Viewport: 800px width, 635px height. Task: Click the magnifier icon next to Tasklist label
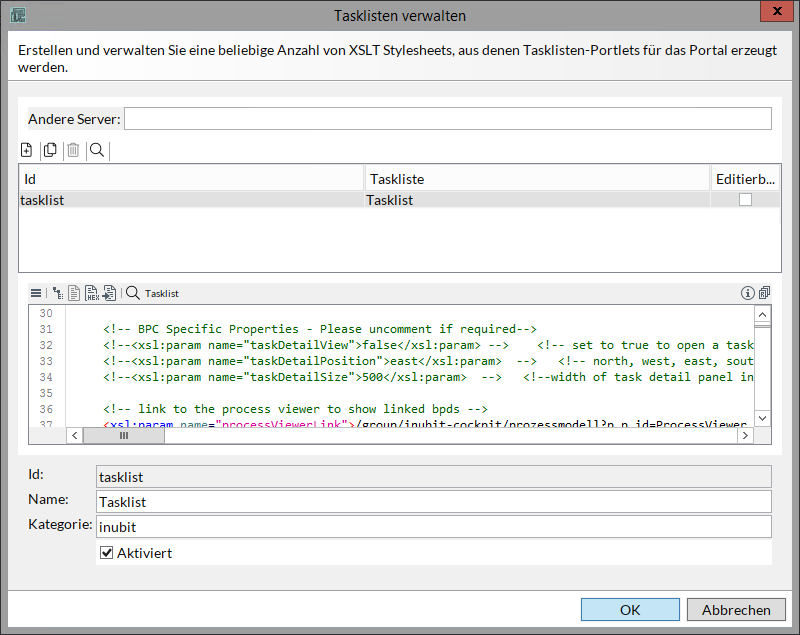coord(132,293)
